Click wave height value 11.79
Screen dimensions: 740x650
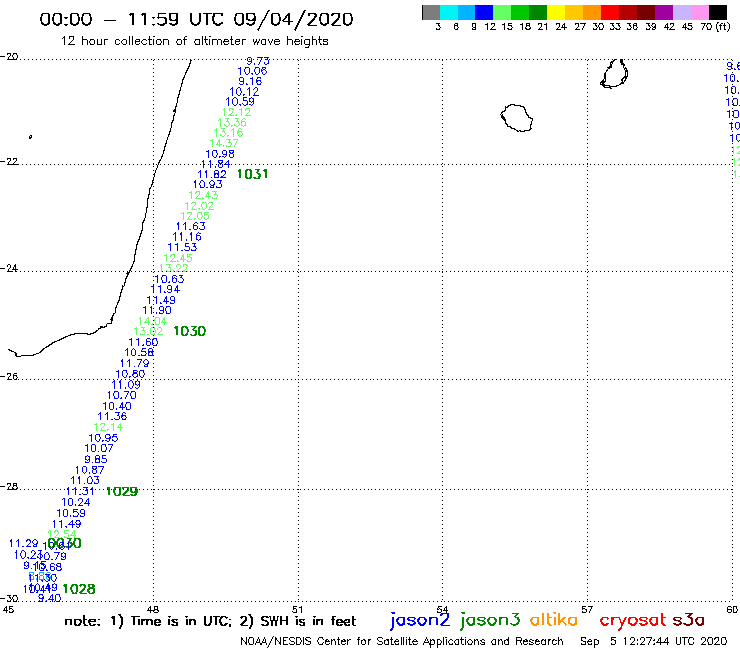[135, 363]
